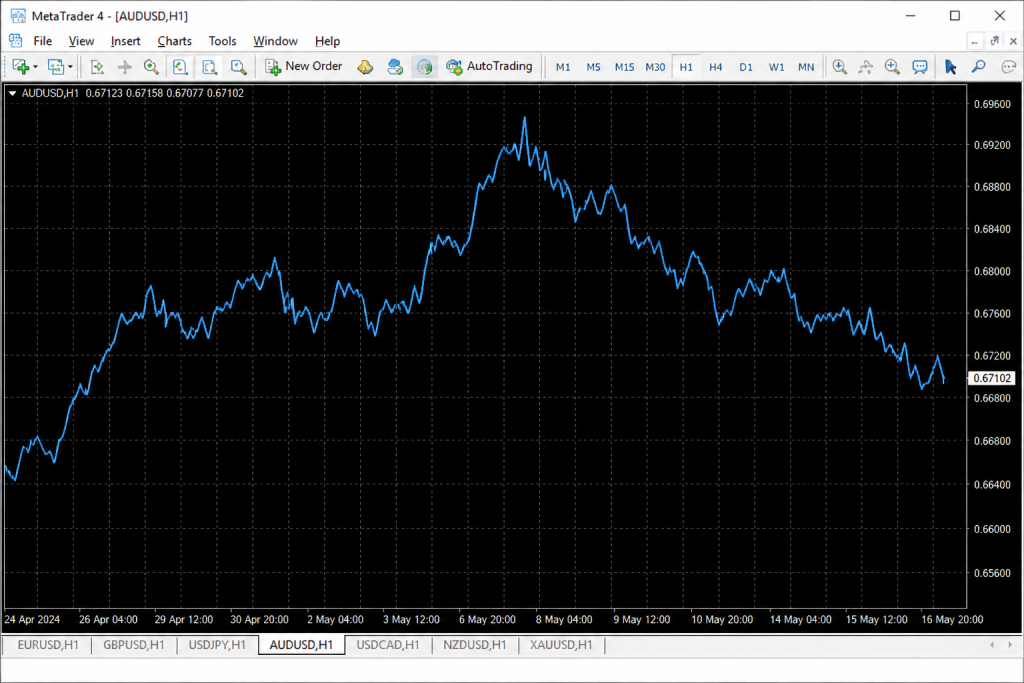Click the chart window icon left of File
The height and width of the screenshot is (683, 1024).
(x=15, y=40)
